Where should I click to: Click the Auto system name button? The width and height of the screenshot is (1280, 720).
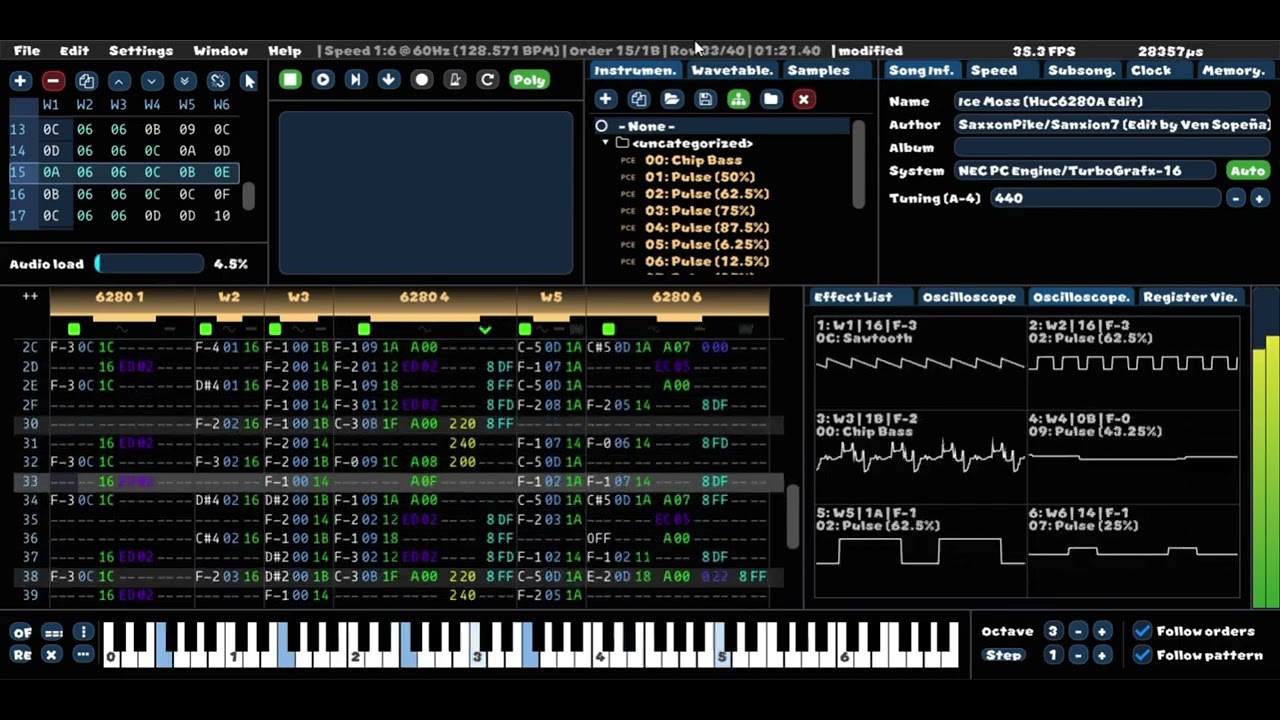tap(1248, 171)
